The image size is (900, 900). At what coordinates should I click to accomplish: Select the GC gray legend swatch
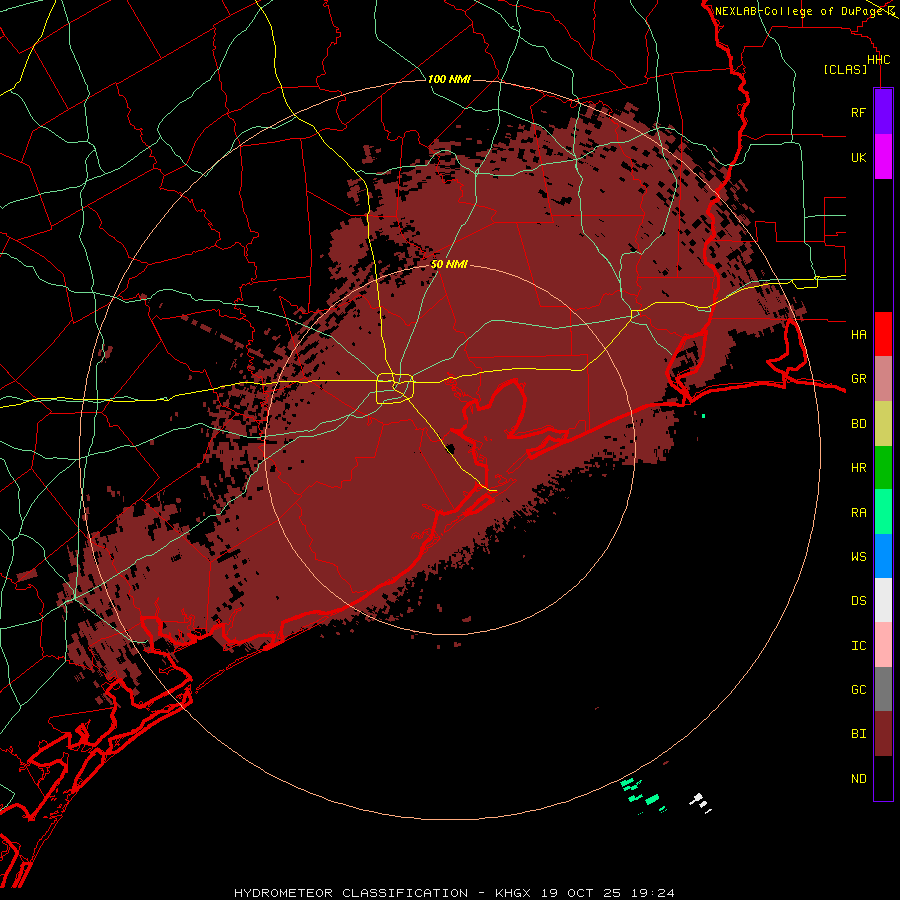coord(883,689)
